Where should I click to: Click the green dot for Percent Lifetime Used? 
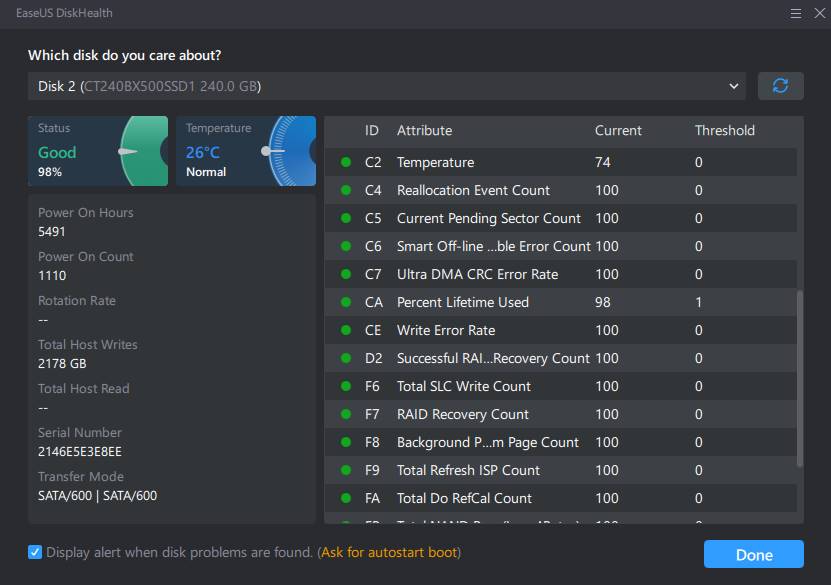click(346, 302)
